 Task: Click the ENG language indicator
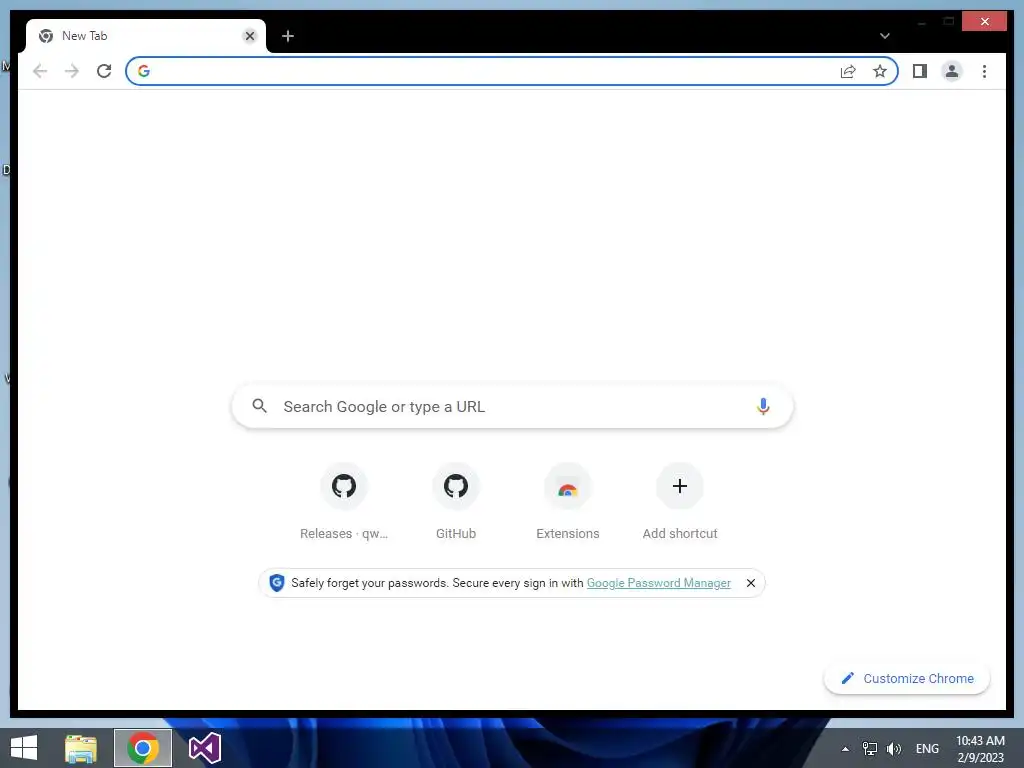(927, 748)
